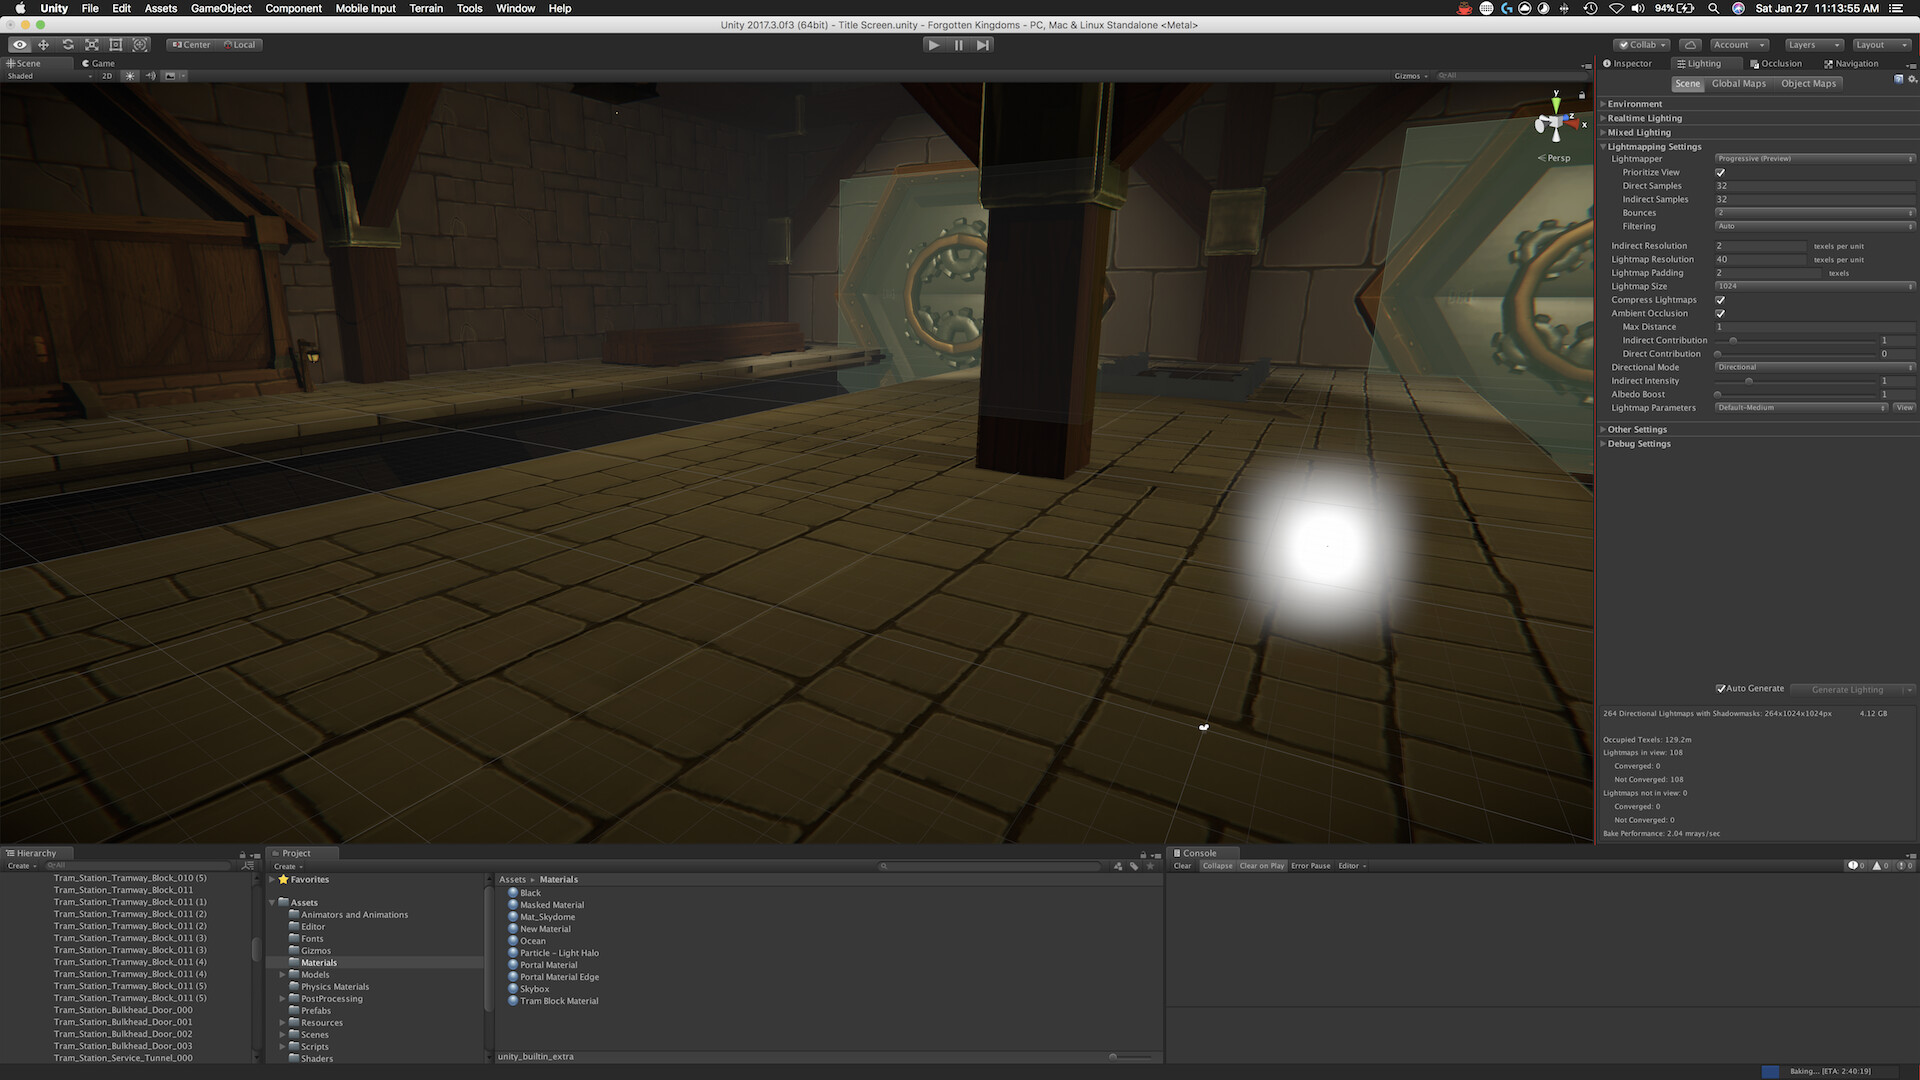Select the Move tool in the toolbar
Screen dimensions: 1920x1080
43,44
